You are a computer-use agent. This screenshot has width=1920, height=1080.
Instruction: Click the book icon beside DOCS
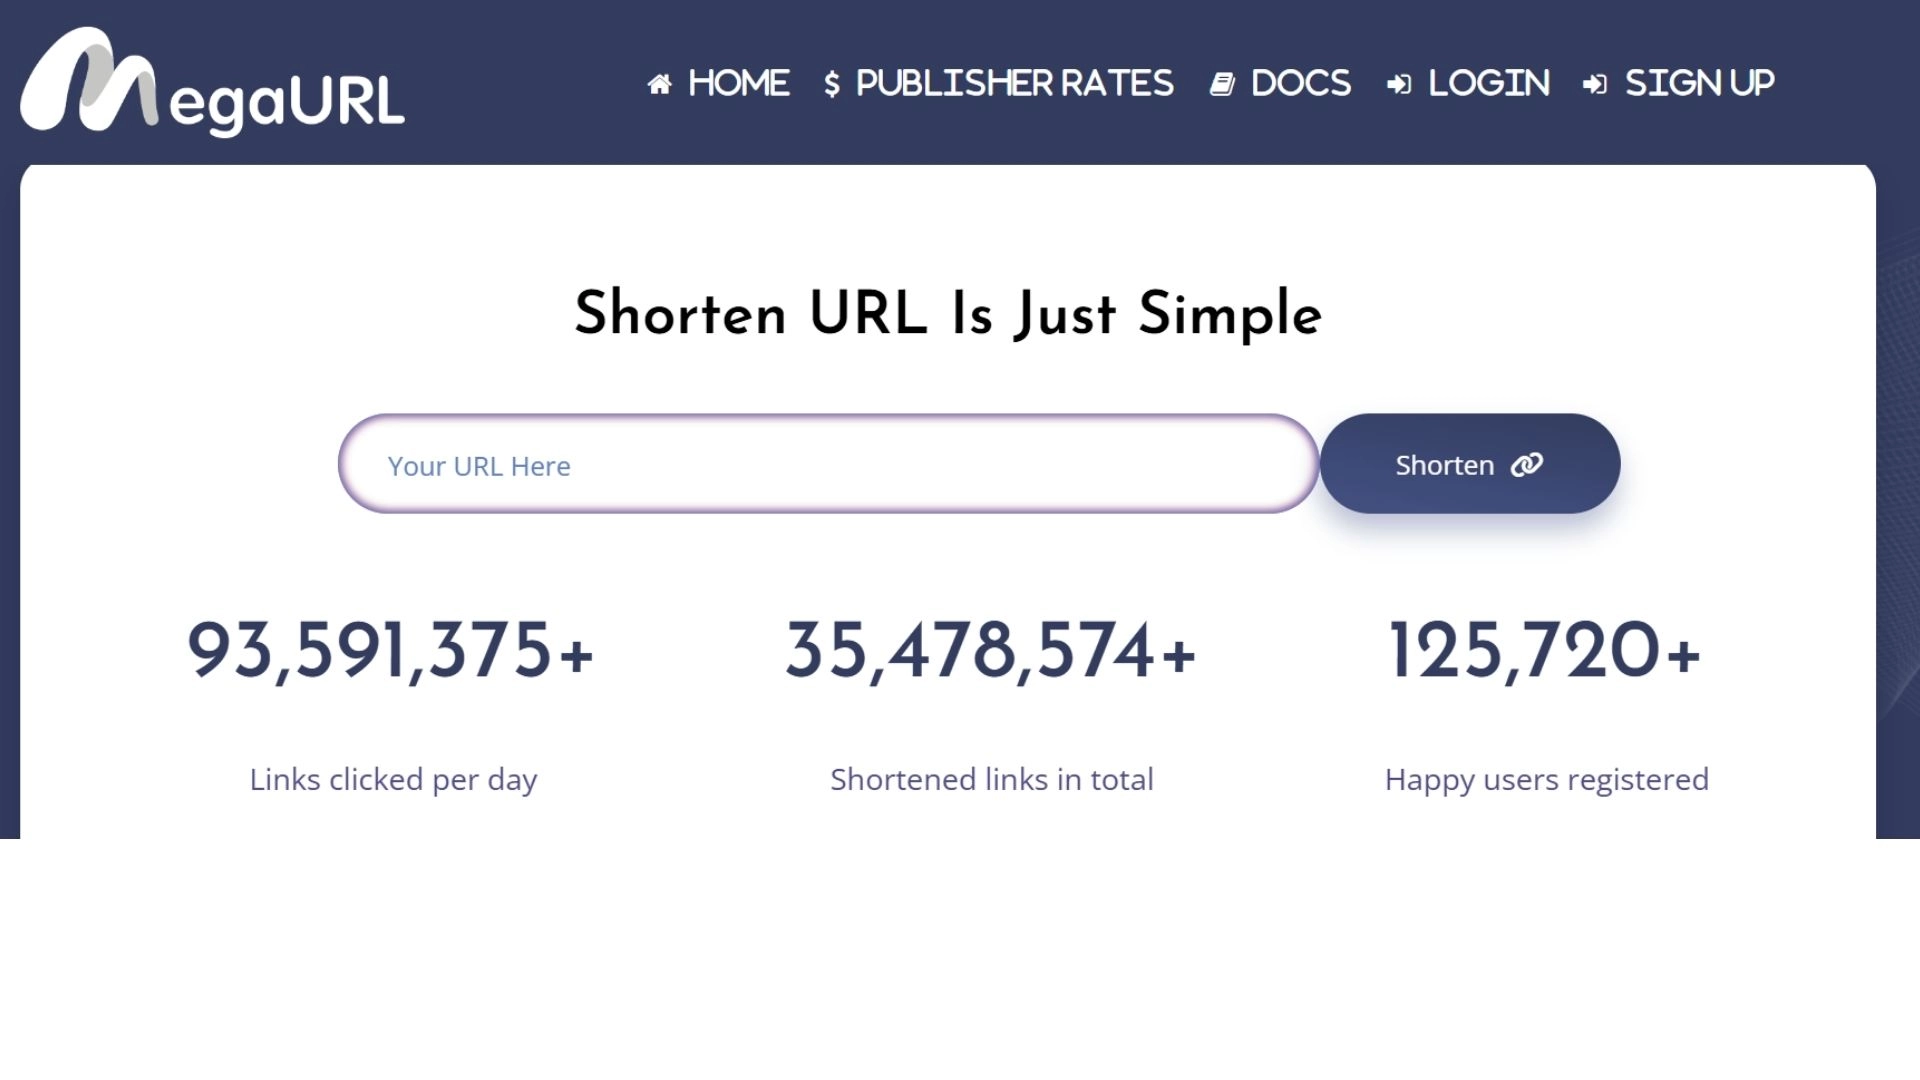pyautogui.click(x=1222, y=85)
